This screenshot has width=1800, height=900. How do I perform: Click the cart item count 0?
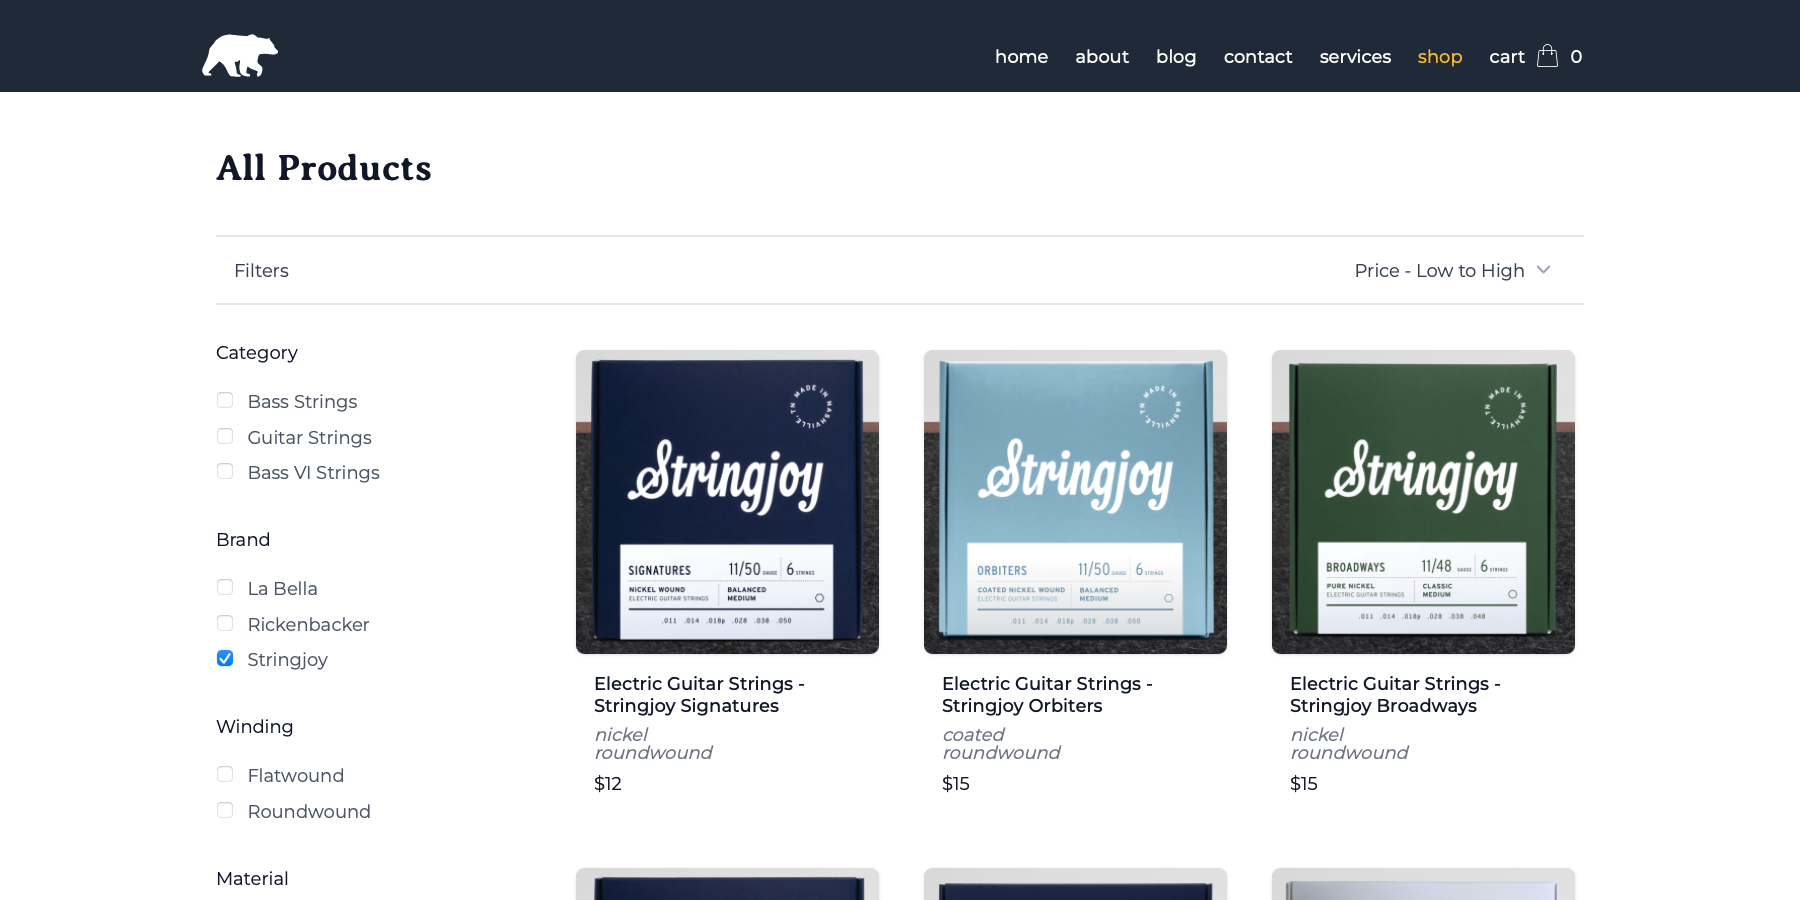[1576, 57]
